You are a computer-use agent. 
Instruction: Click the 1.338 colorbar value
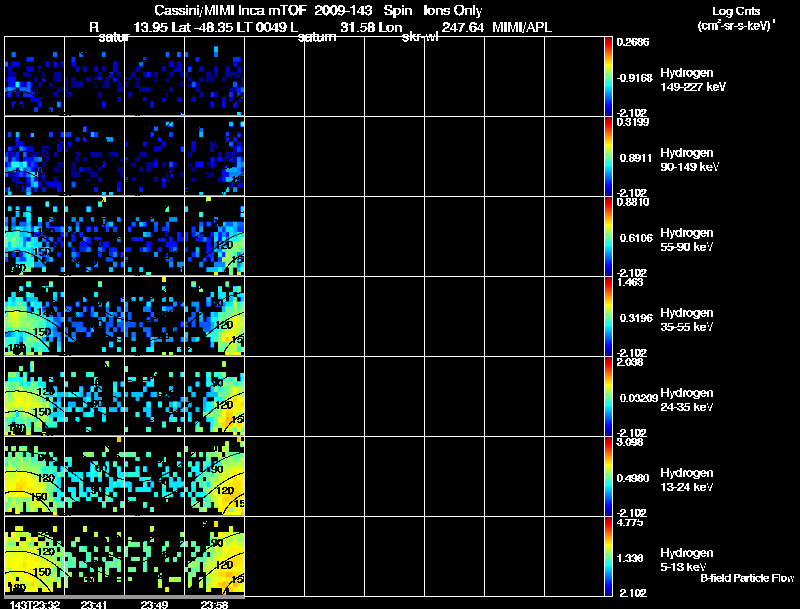click(630, 558)
